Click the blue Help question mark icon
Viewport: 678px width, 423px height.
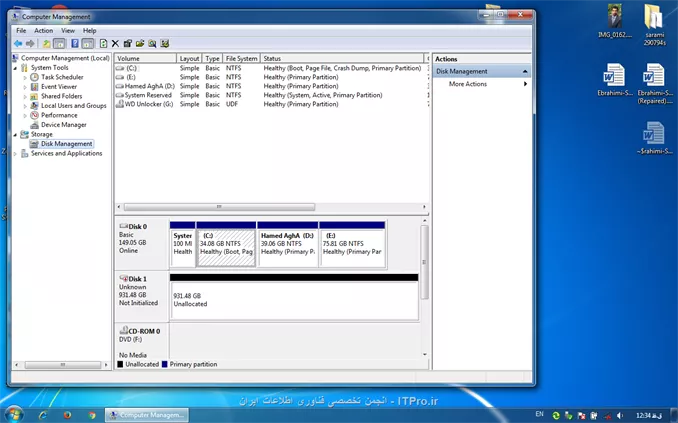(75, 43)
